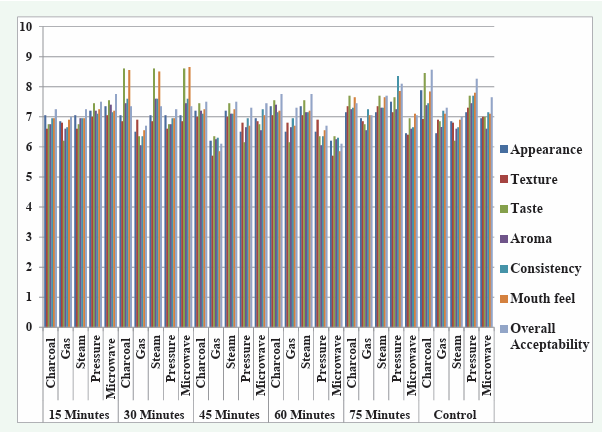Click the orange Mouth feel legend swatch
Screen dimensions: 602x432
point(504,297)
